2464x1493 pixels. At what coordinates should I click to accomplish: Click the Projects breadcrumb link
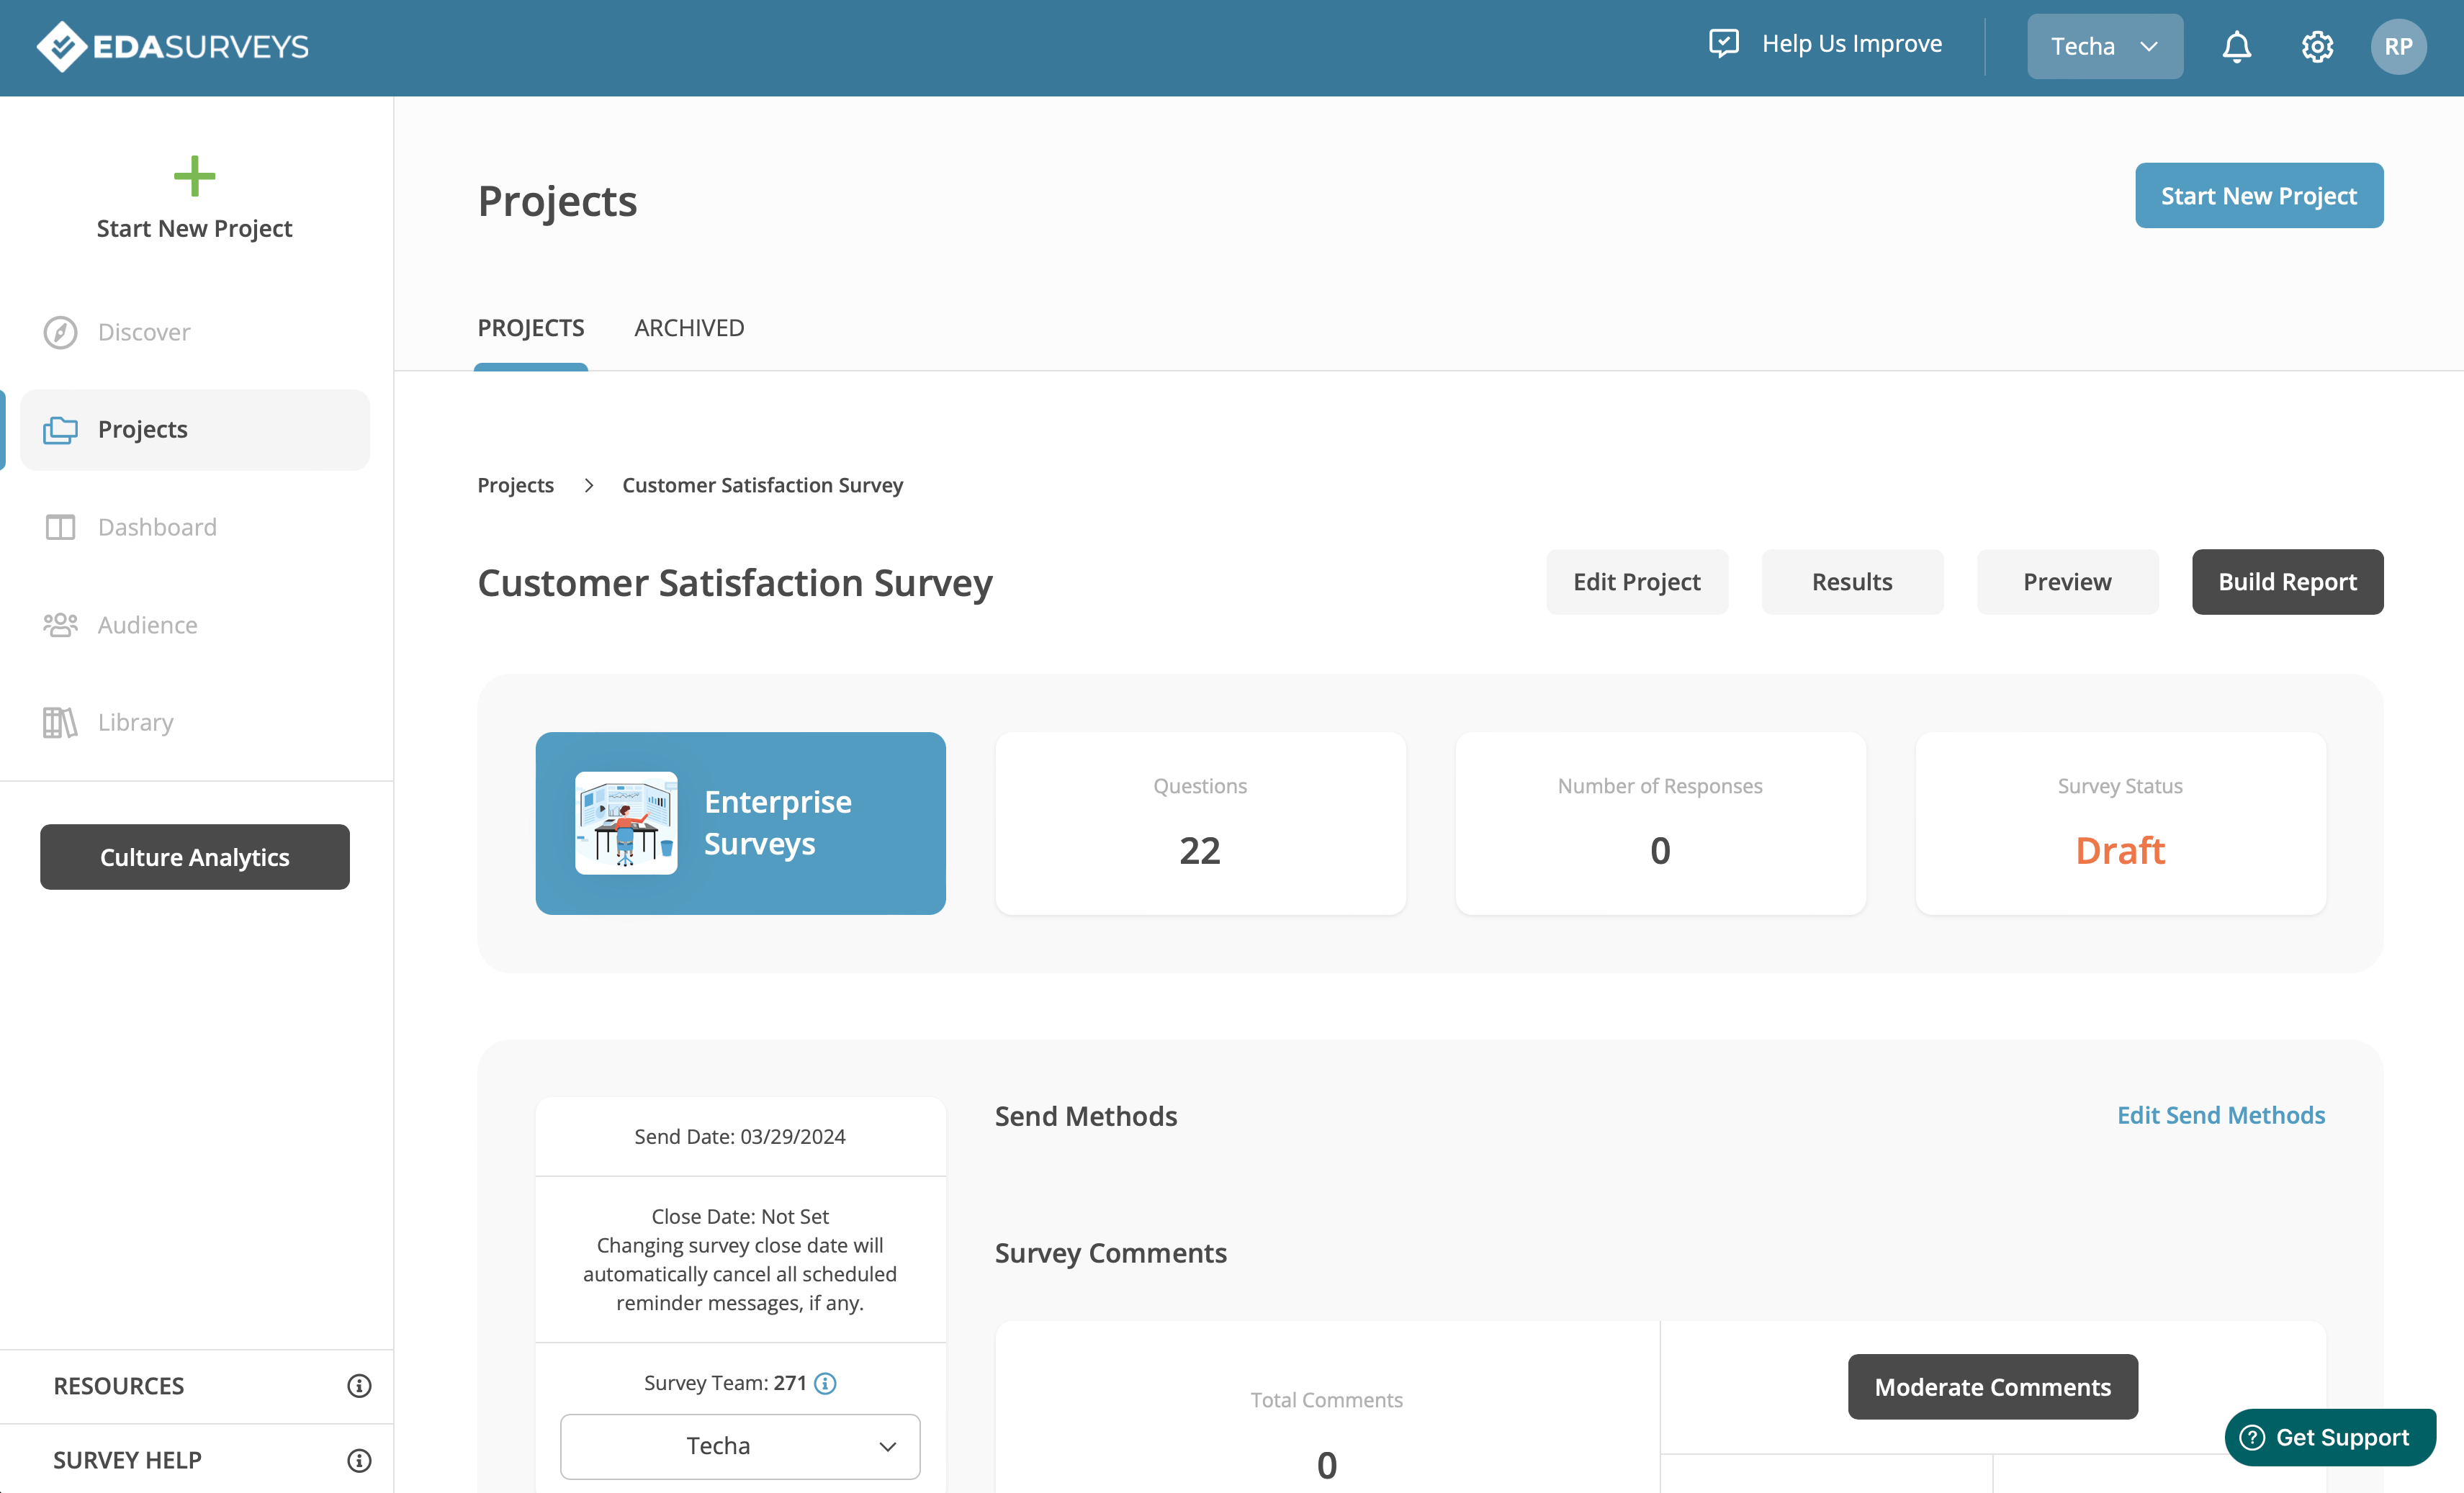(515, 485)
